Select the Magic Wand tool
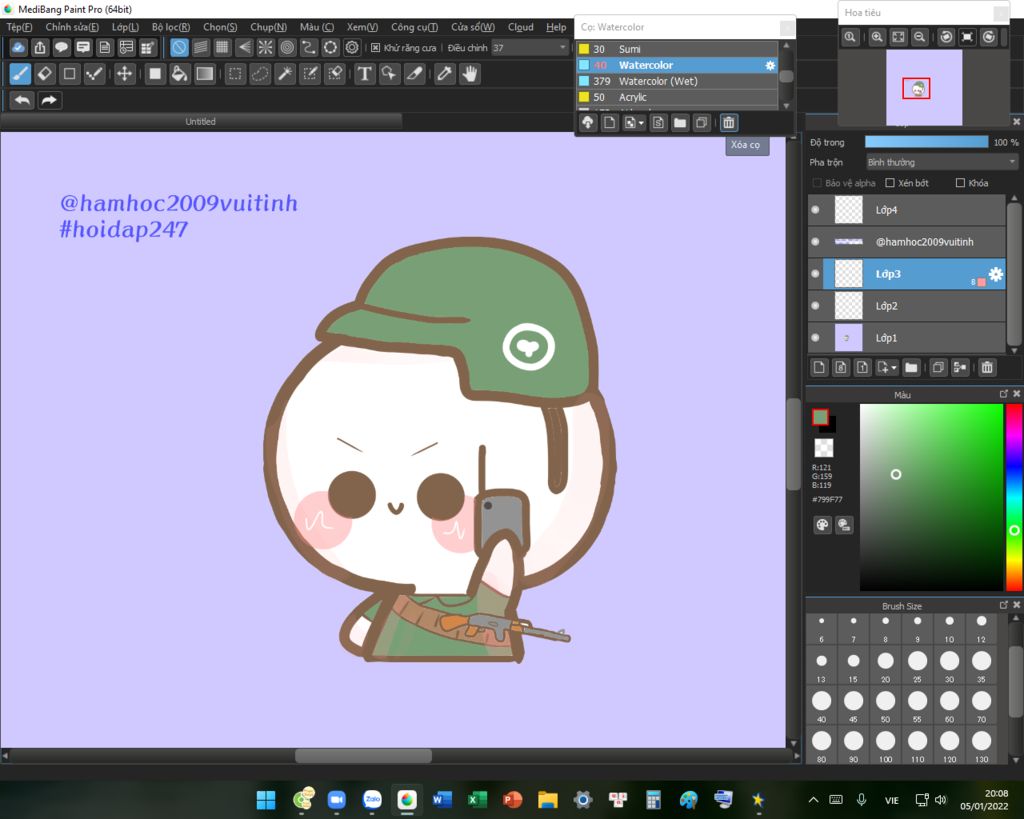The width and height of the screenshot is (1024, 819). [285, 74]
